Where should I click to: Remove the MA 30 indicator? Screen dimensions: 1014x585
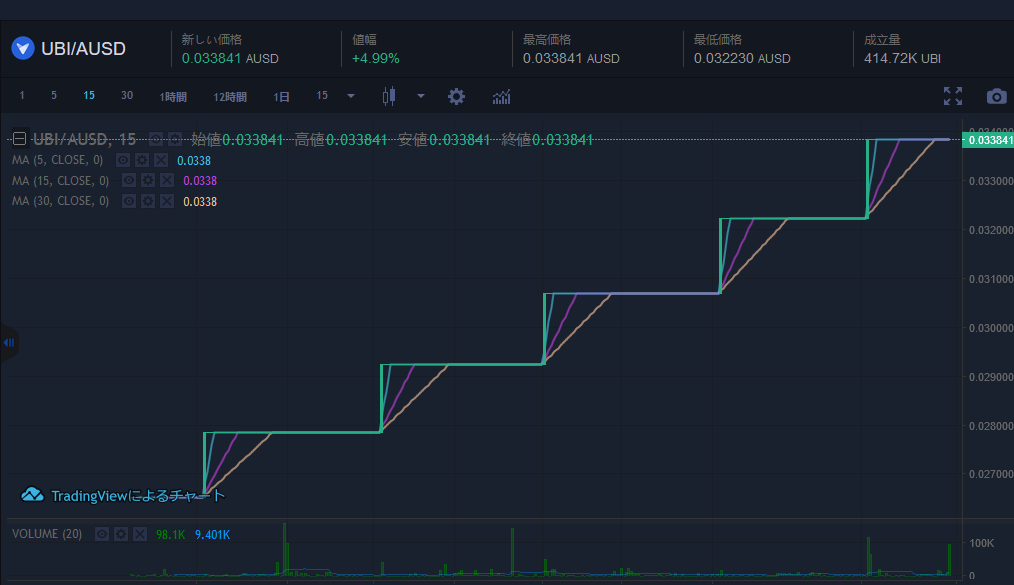[165, 202]
